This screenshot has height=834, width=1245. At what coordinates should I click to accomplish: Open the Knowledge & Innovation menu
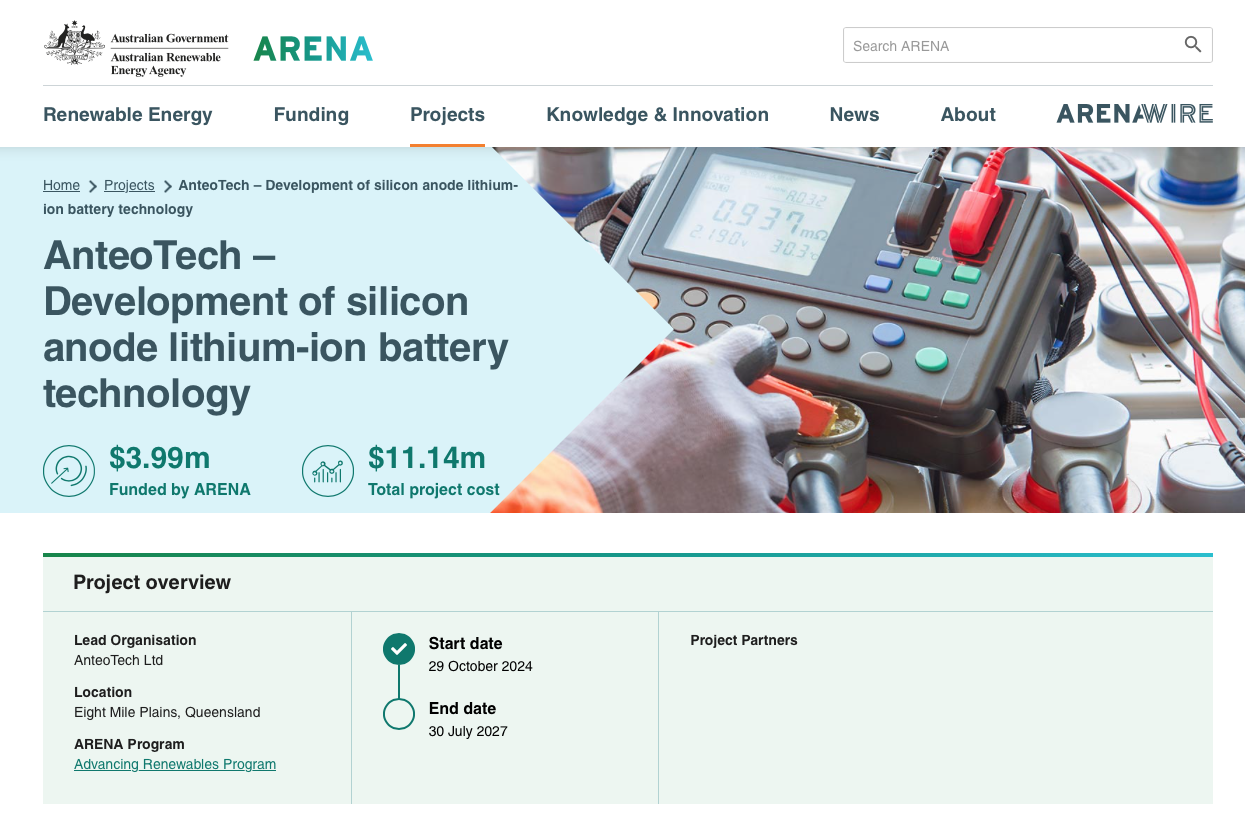pyautogui.click(x=657, y=115)
